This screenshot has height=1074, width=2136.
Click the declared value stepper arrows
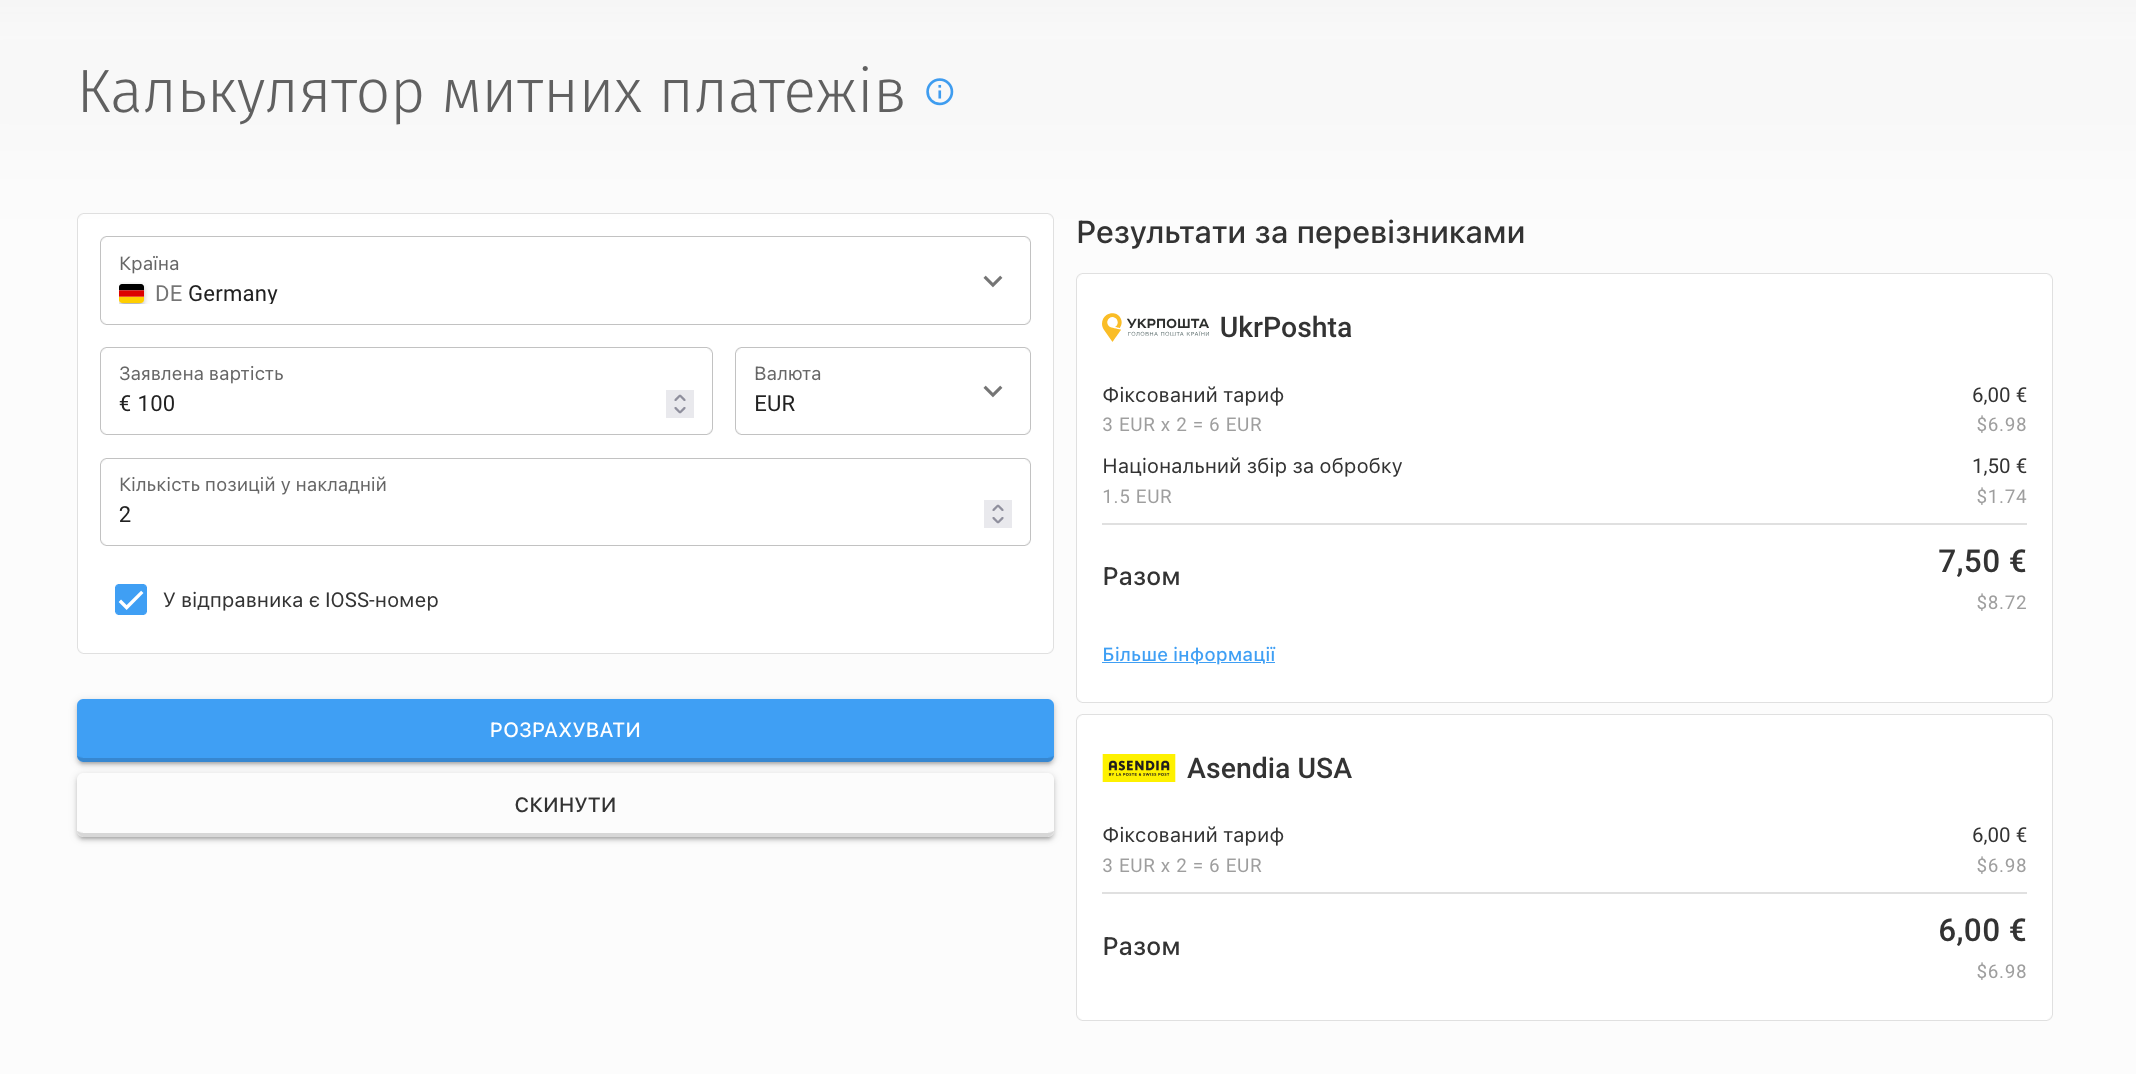coord(680,404)
